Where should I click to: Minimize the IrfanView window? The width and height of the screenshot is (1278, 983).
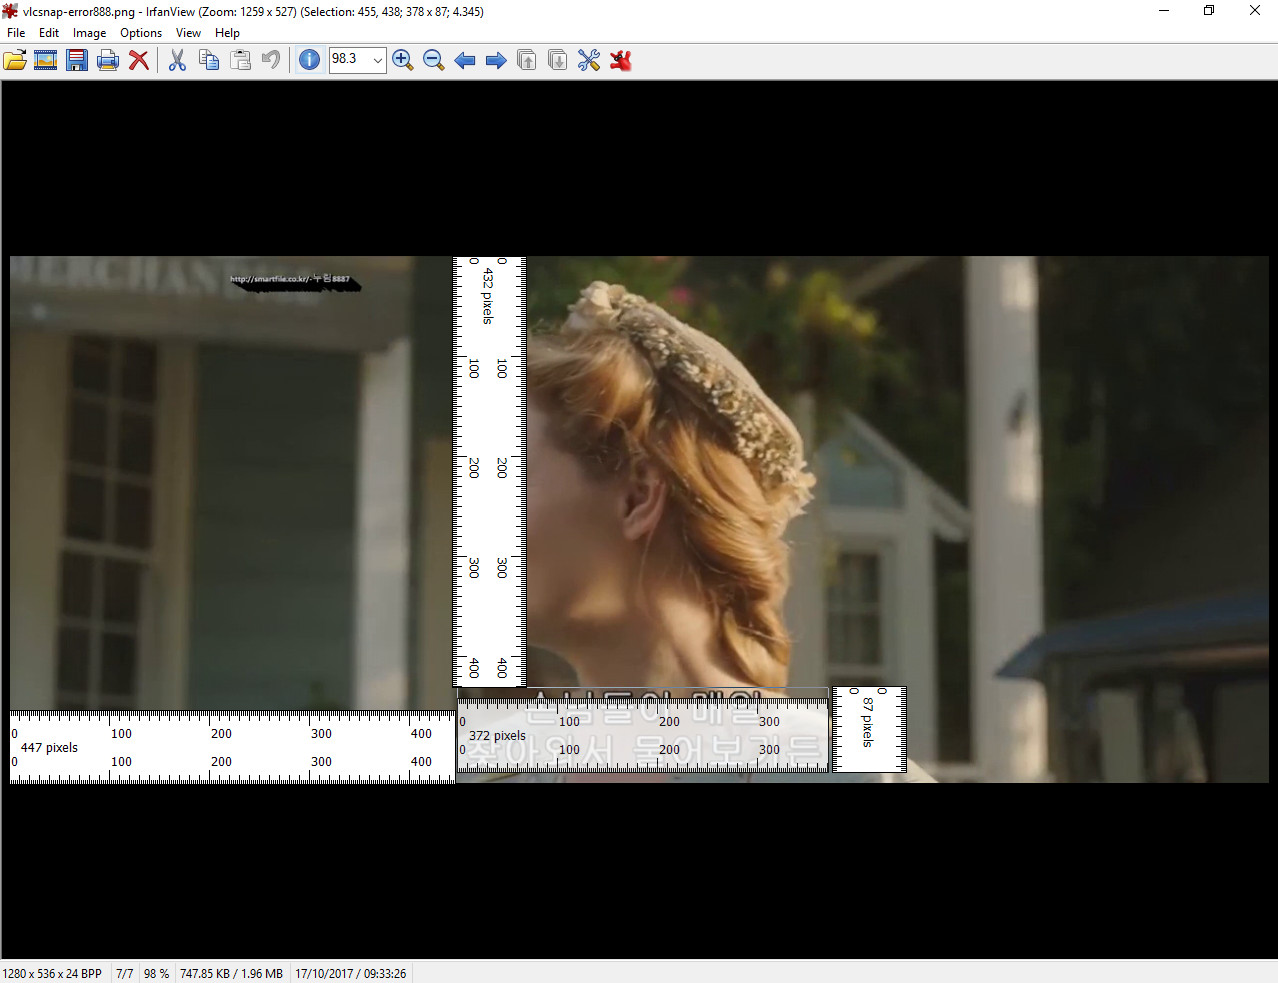click(1164, 11)
